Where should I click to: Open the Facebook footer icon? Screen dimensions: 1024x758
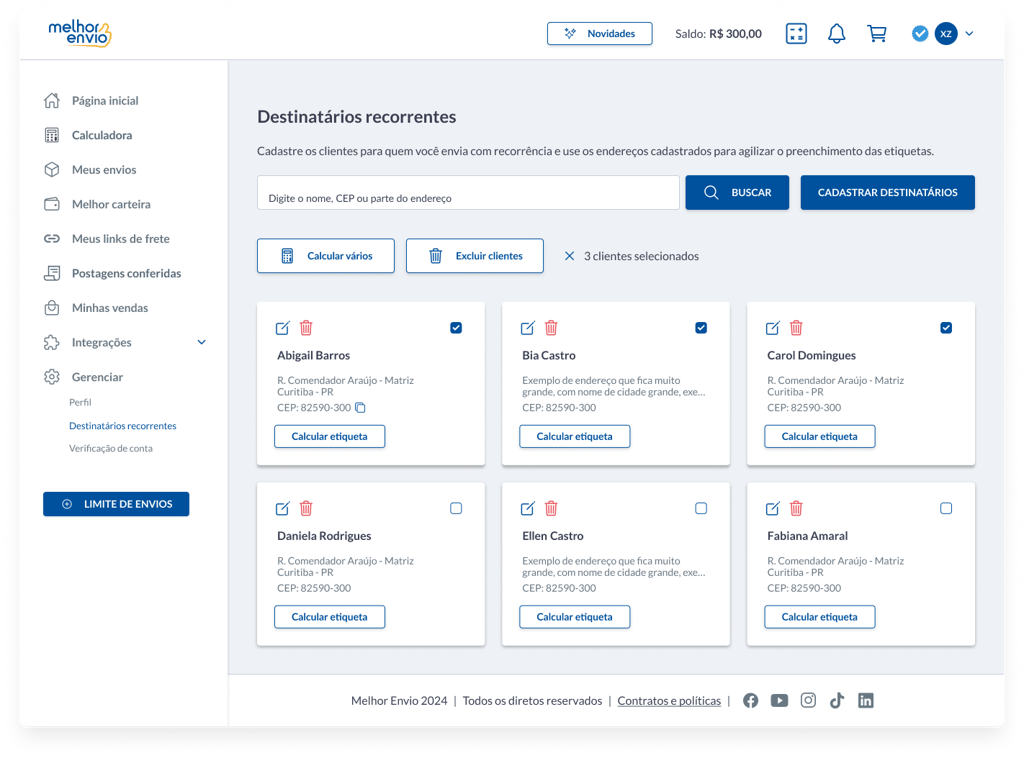(750, 701)
